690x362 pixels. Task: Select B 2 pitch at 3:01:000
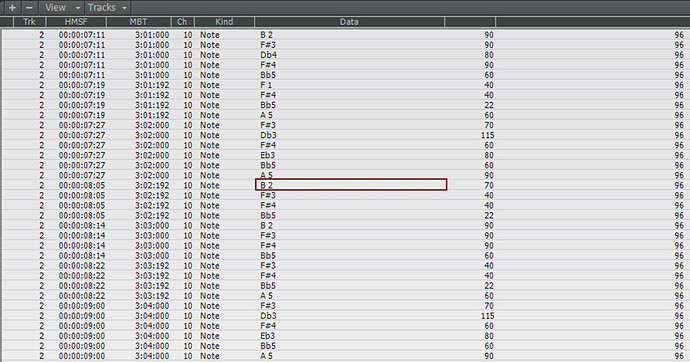[267, 35]
